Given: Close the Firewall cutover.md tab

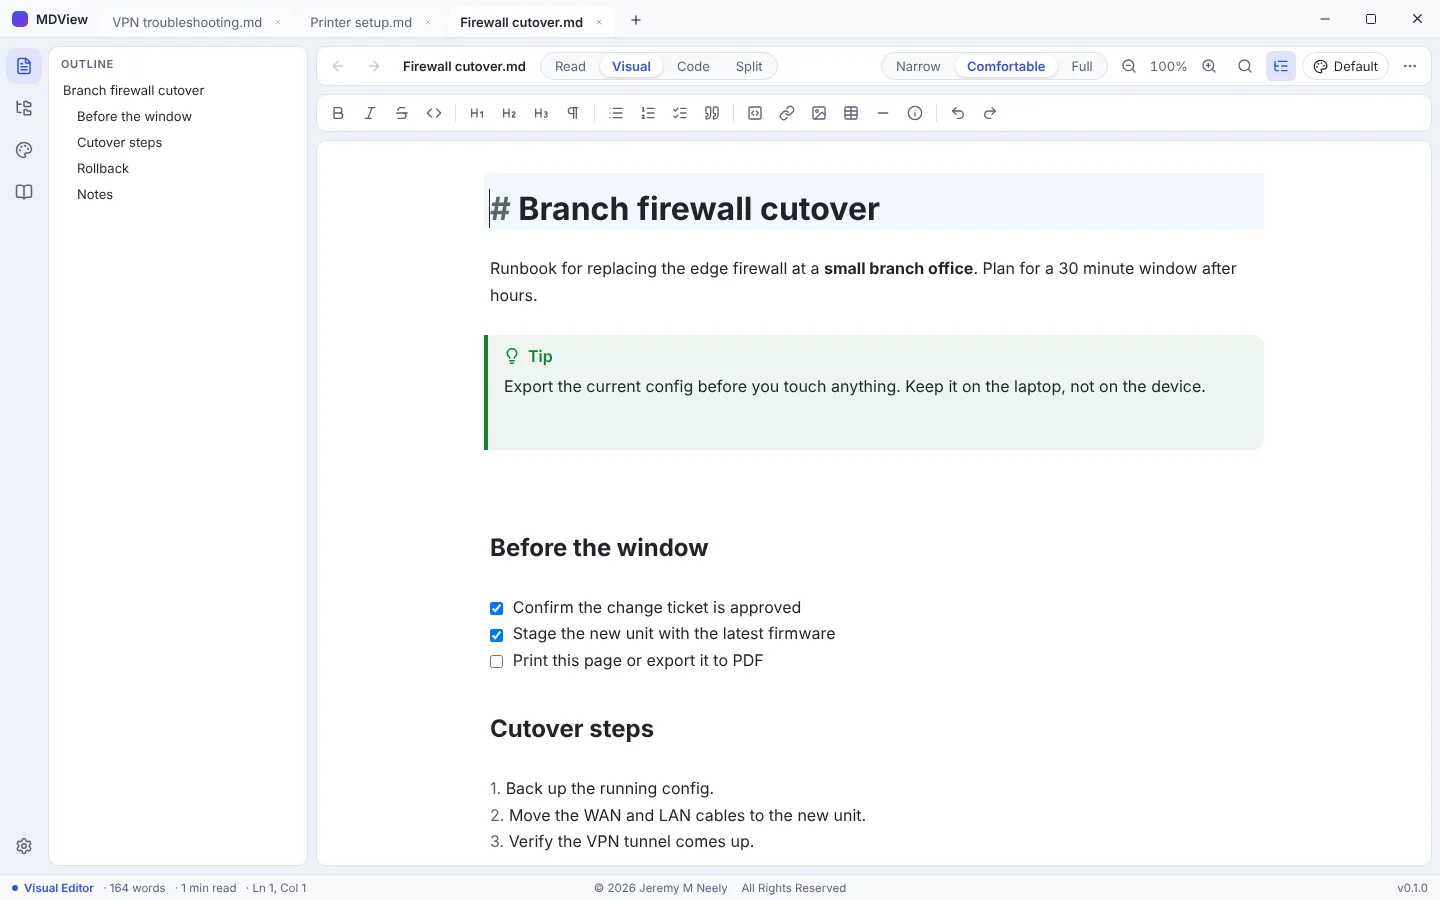Looking at the screenshot, I should click(x=599, y=22).
